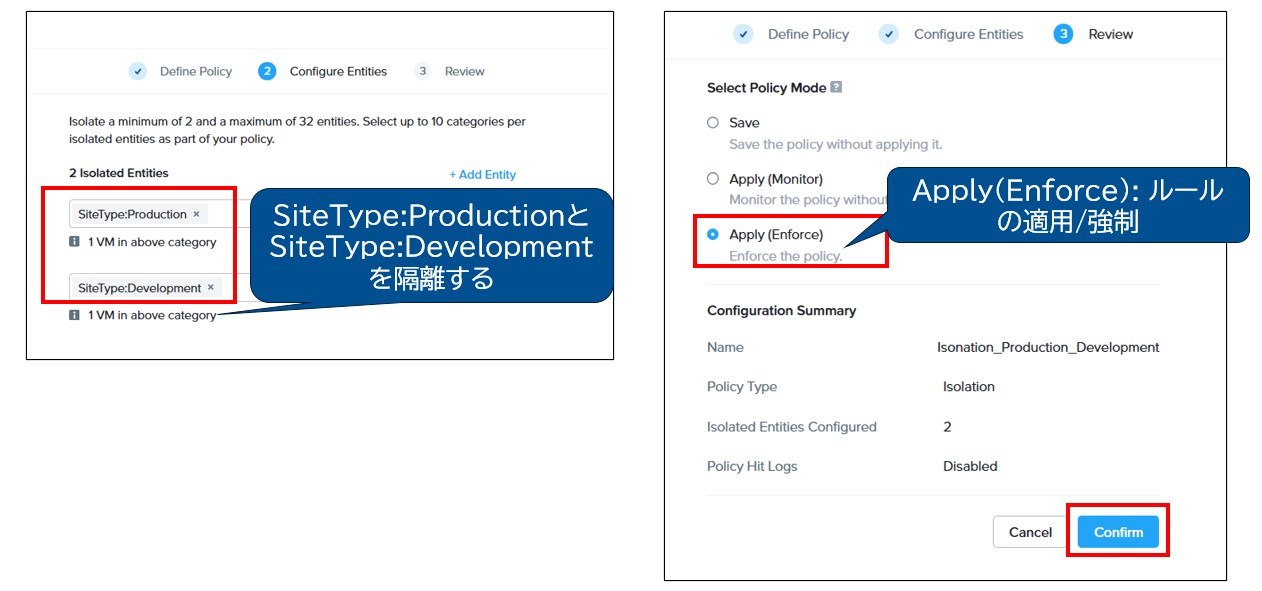
Task: Open Configure Entities step label in right wizard
Action: [968, 34]
